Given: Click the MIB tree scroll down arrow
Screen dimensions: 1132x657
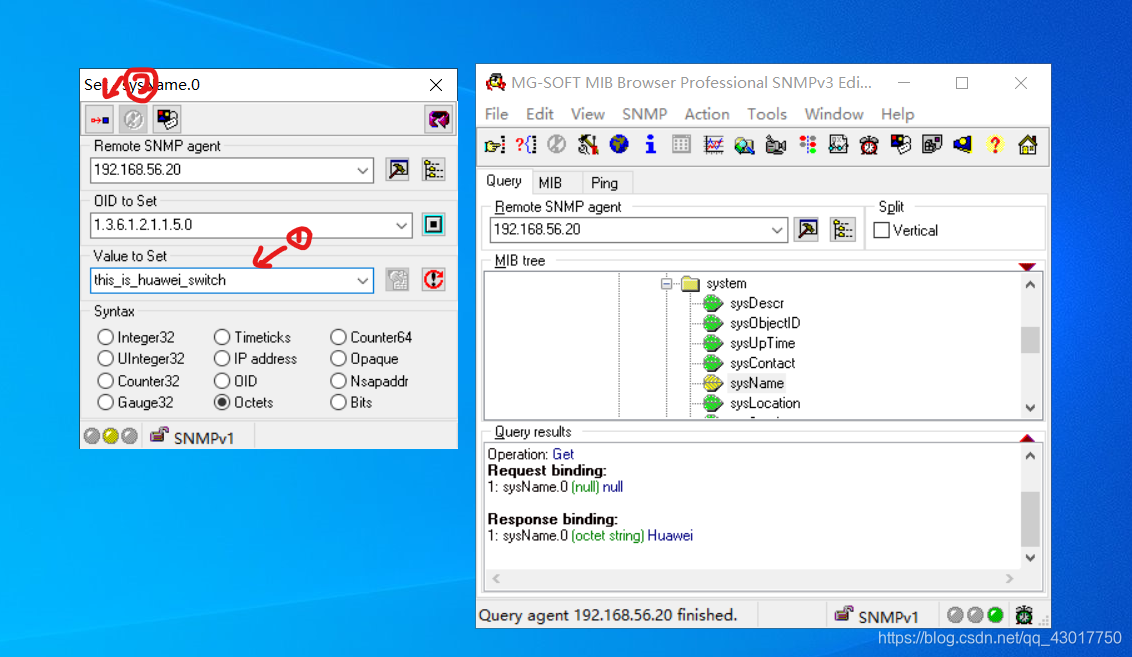Looking at the screenshot, I should tap(1030, 408).
